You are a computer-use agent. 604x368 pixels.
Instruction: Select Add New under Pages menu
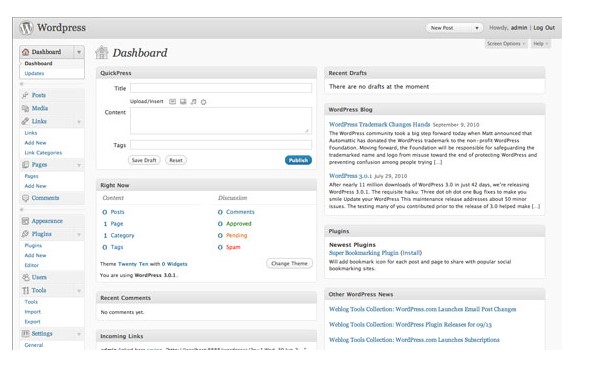click(35, 186)
